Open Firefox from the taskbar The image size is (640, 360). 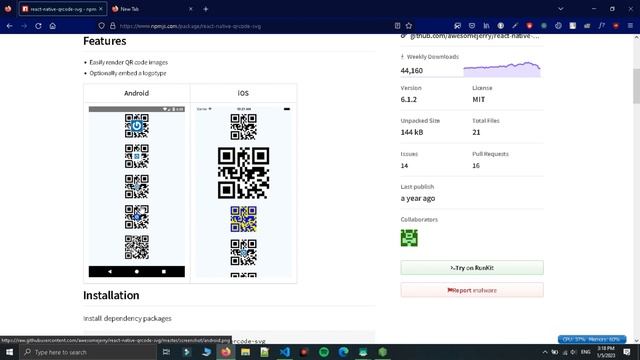(226, 352)
